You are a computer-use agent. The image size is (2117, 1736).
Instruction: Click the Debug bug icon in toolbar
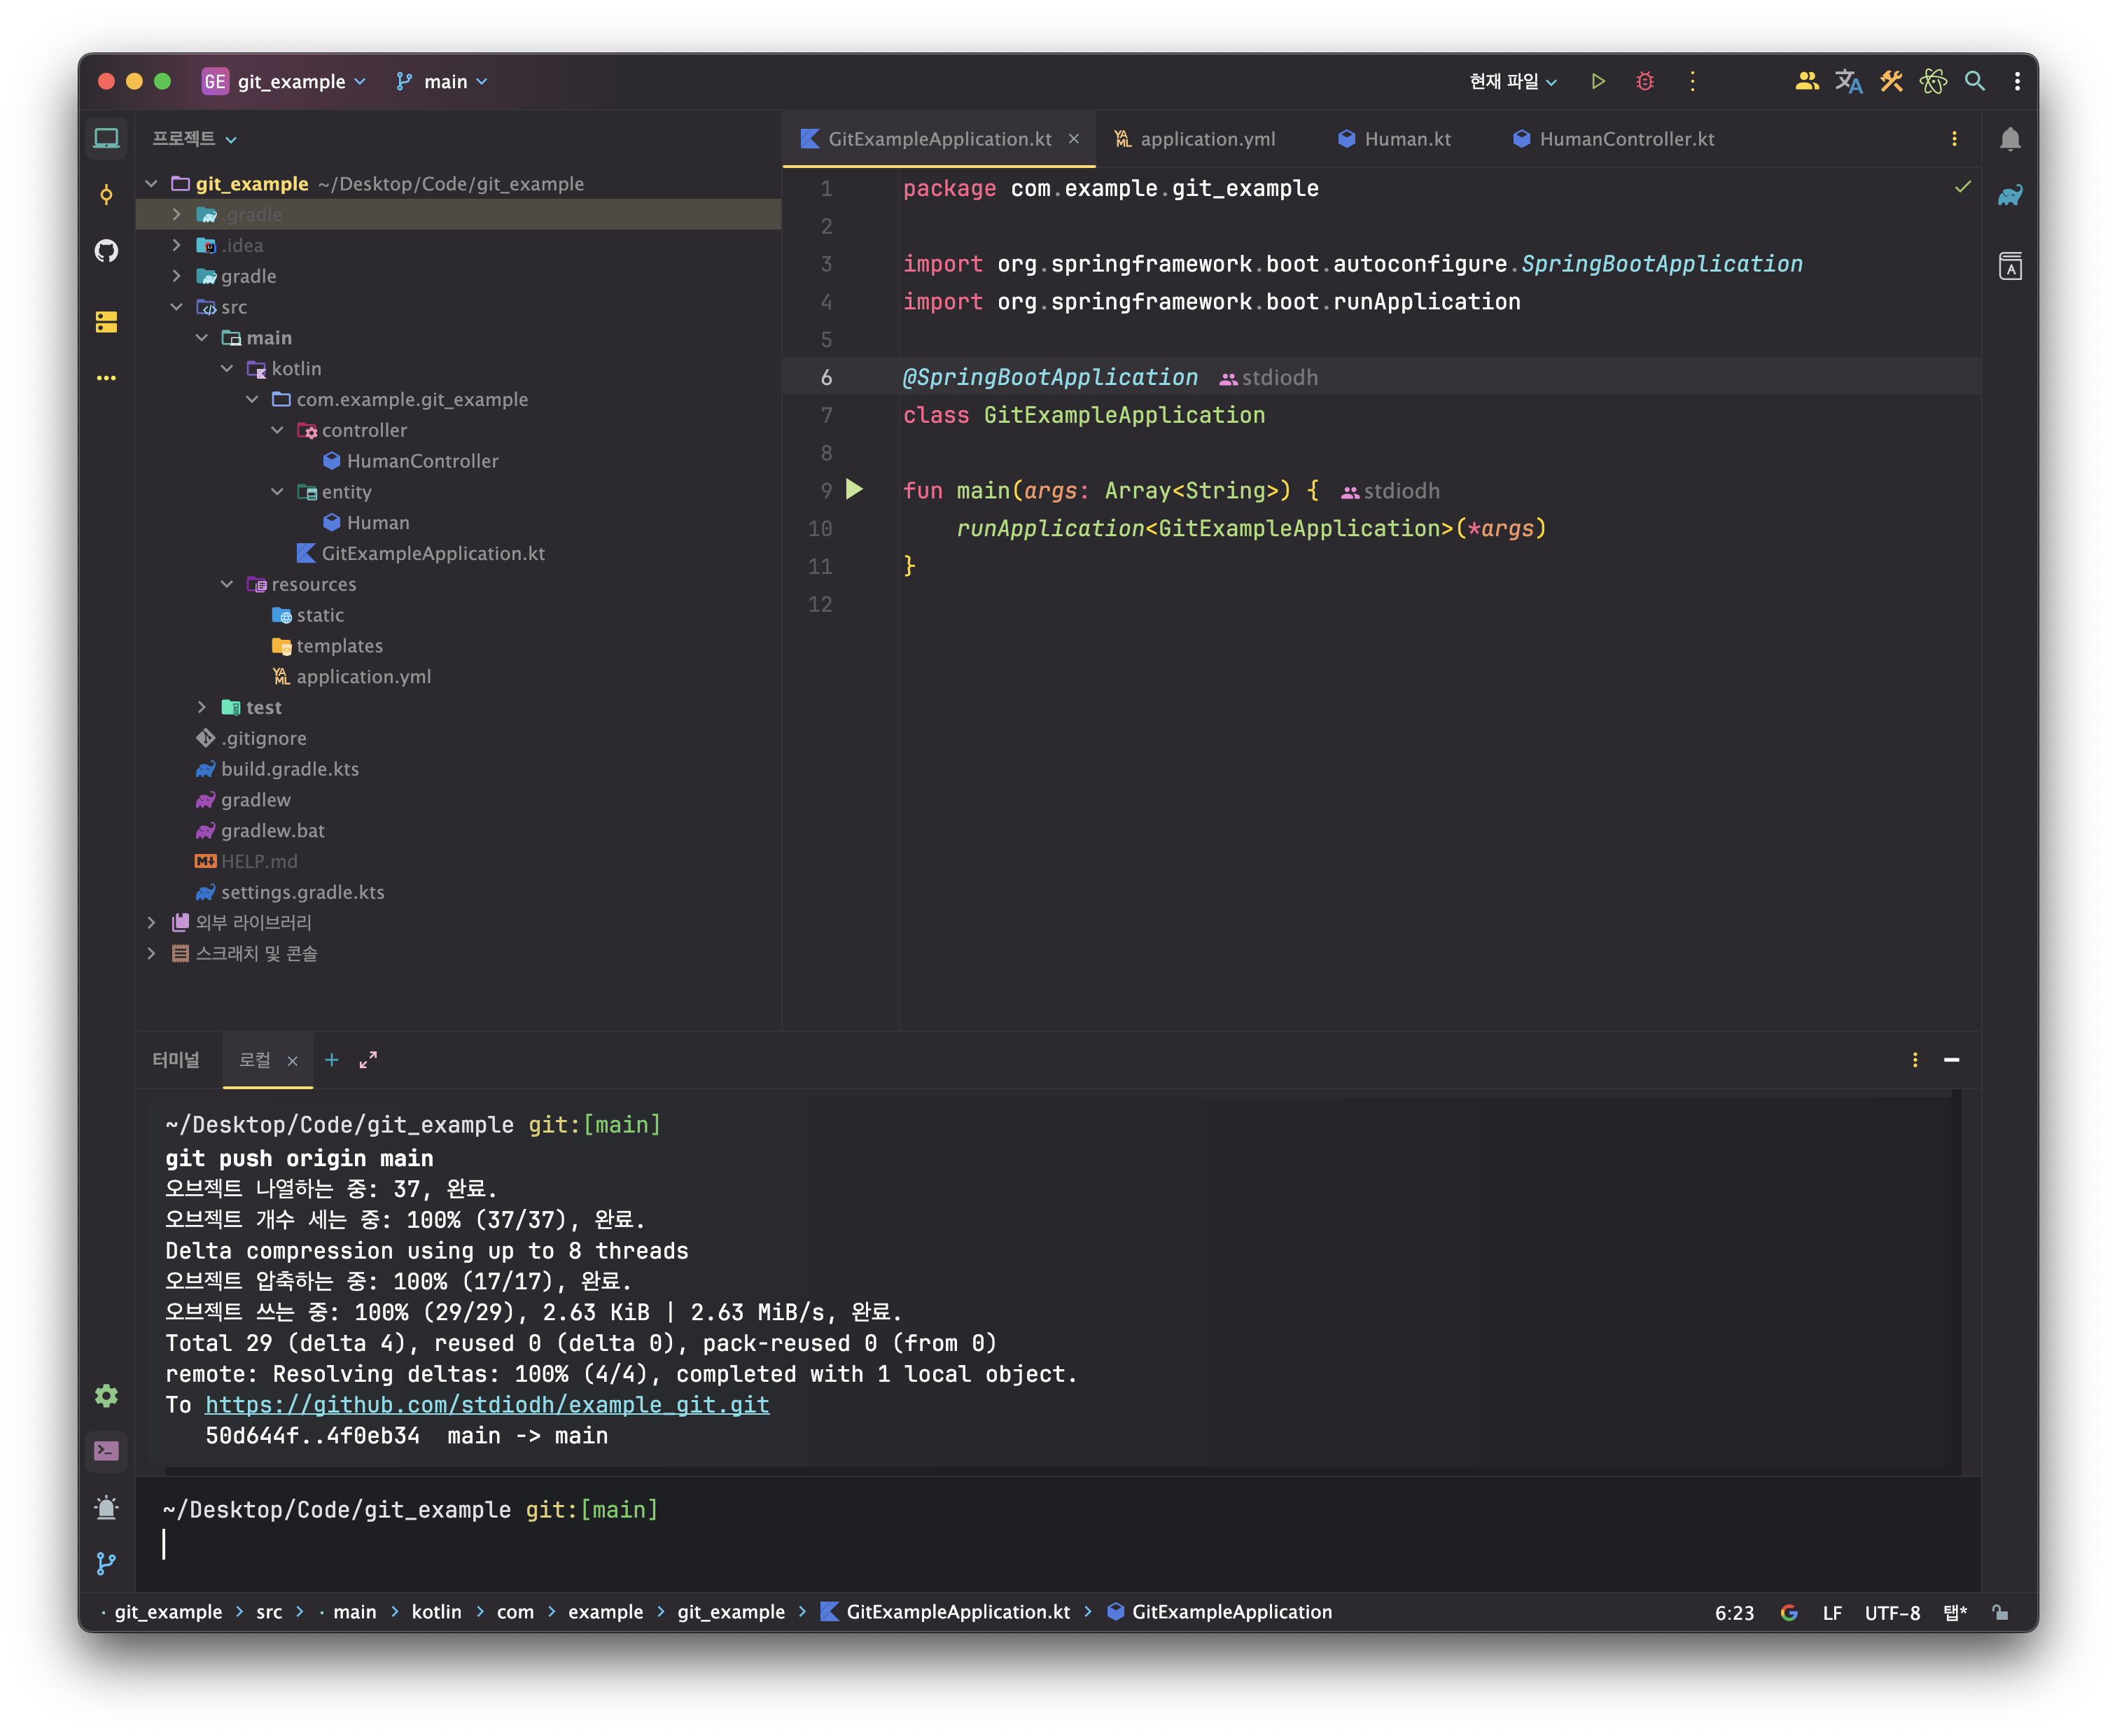pyautogui.click(x=1645, y=82)
